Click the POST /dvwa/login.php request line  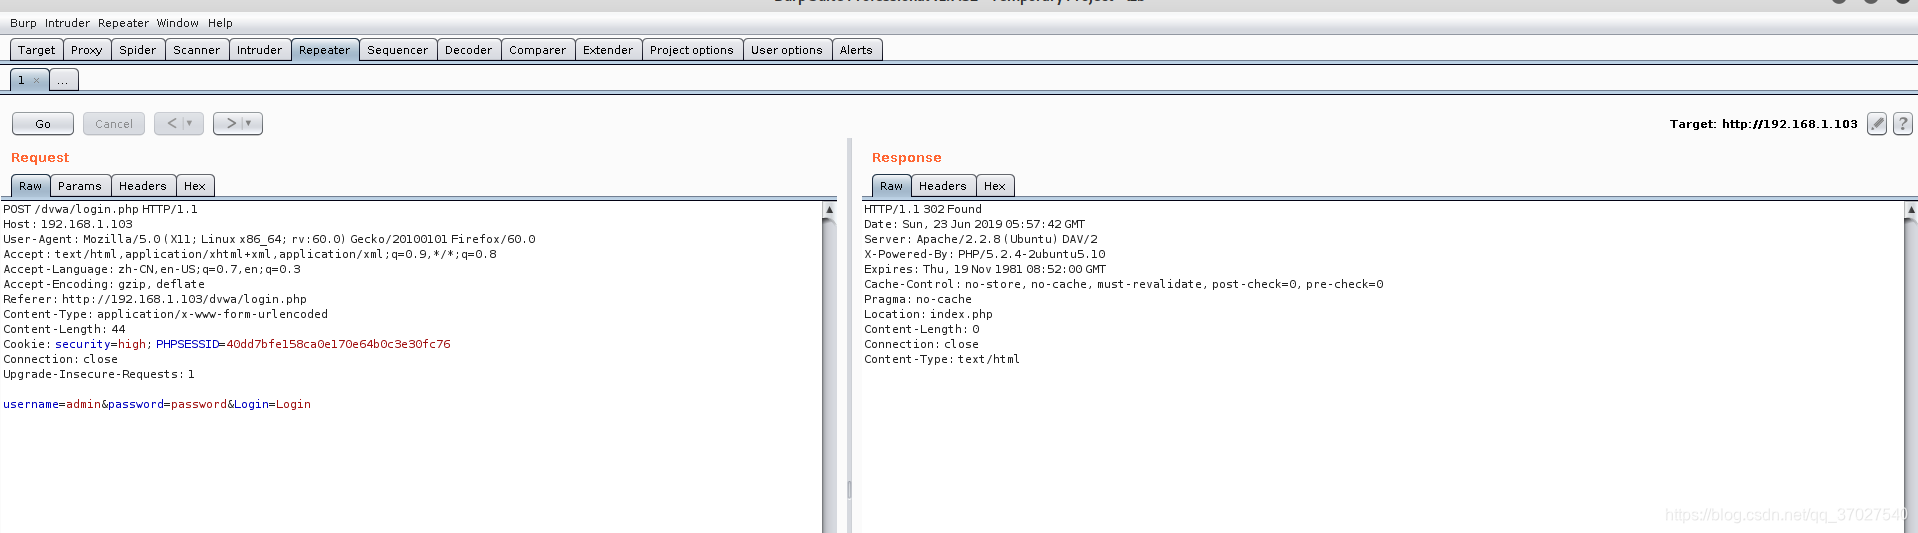pyautogui.click(x=100, y=209)
